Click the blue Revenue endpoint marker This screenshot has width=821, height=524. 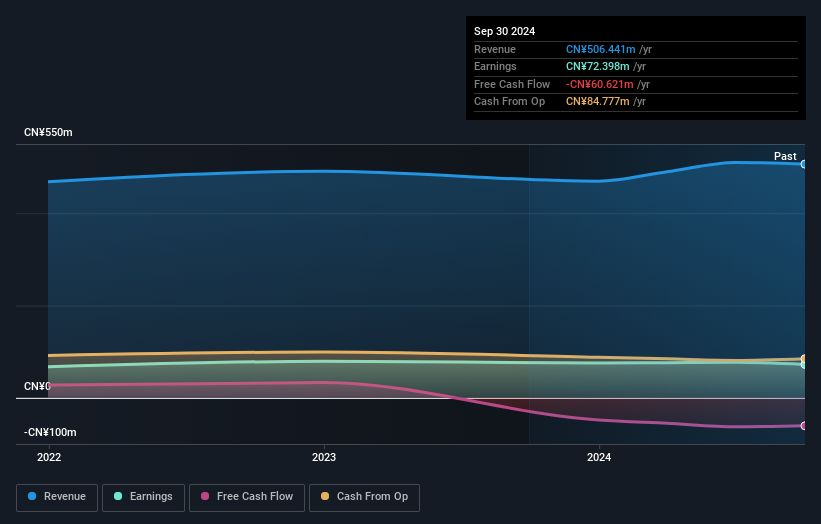[x=803, y=164]
